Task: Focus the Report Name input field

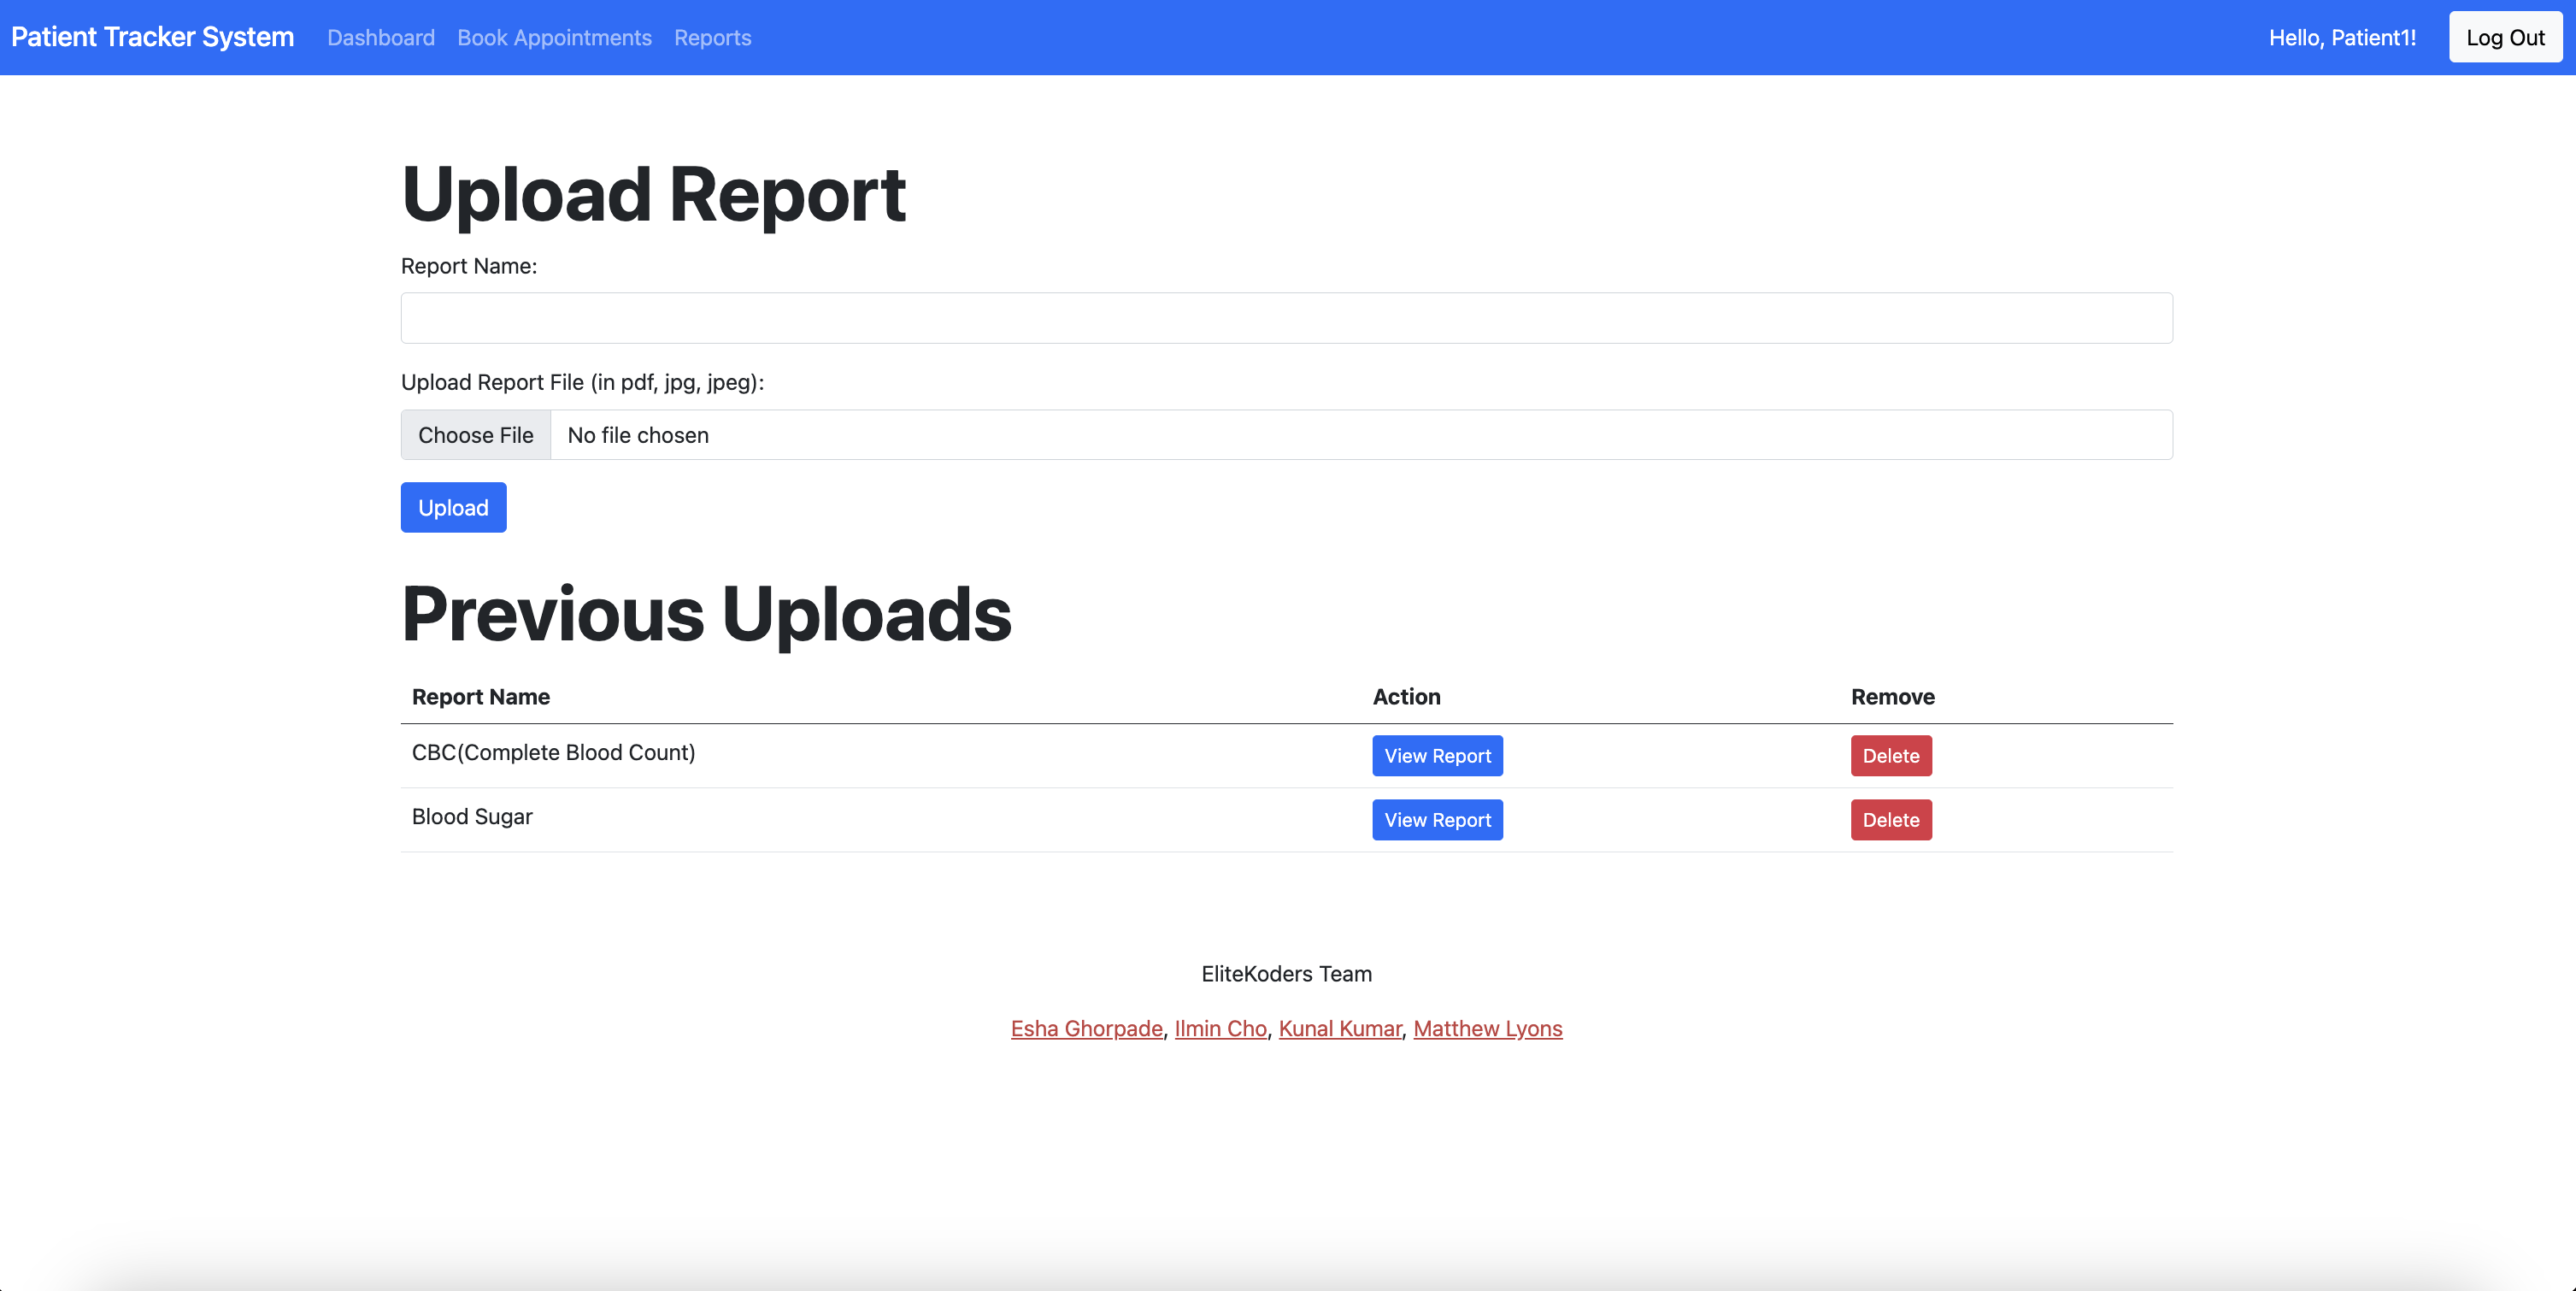Action: coord(1286,318)
